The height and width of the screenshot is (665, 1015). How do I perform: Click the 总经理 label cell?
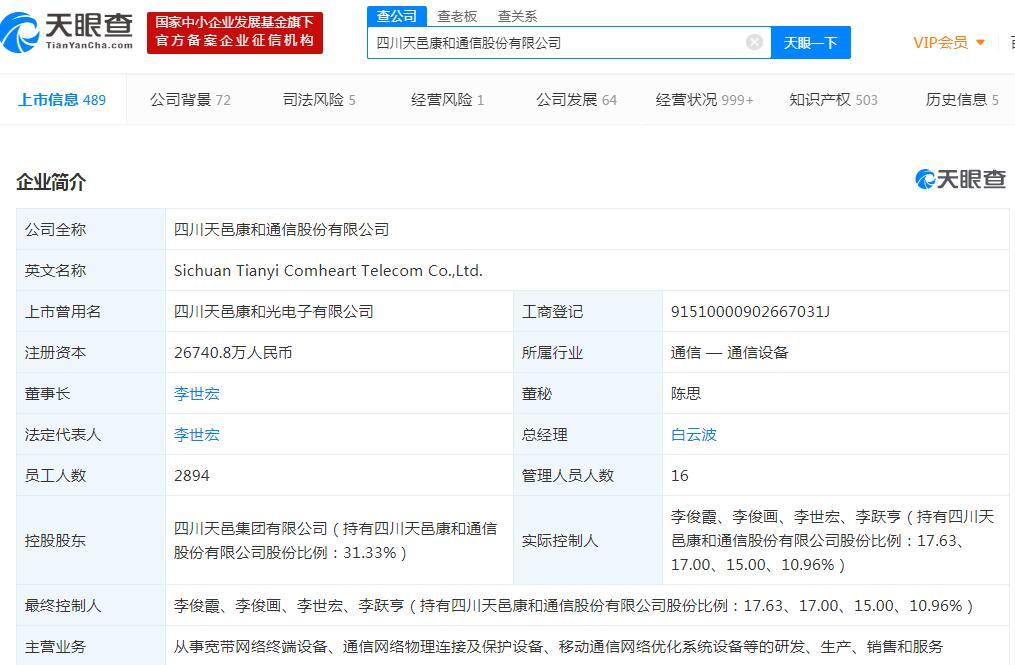point(588,434)
